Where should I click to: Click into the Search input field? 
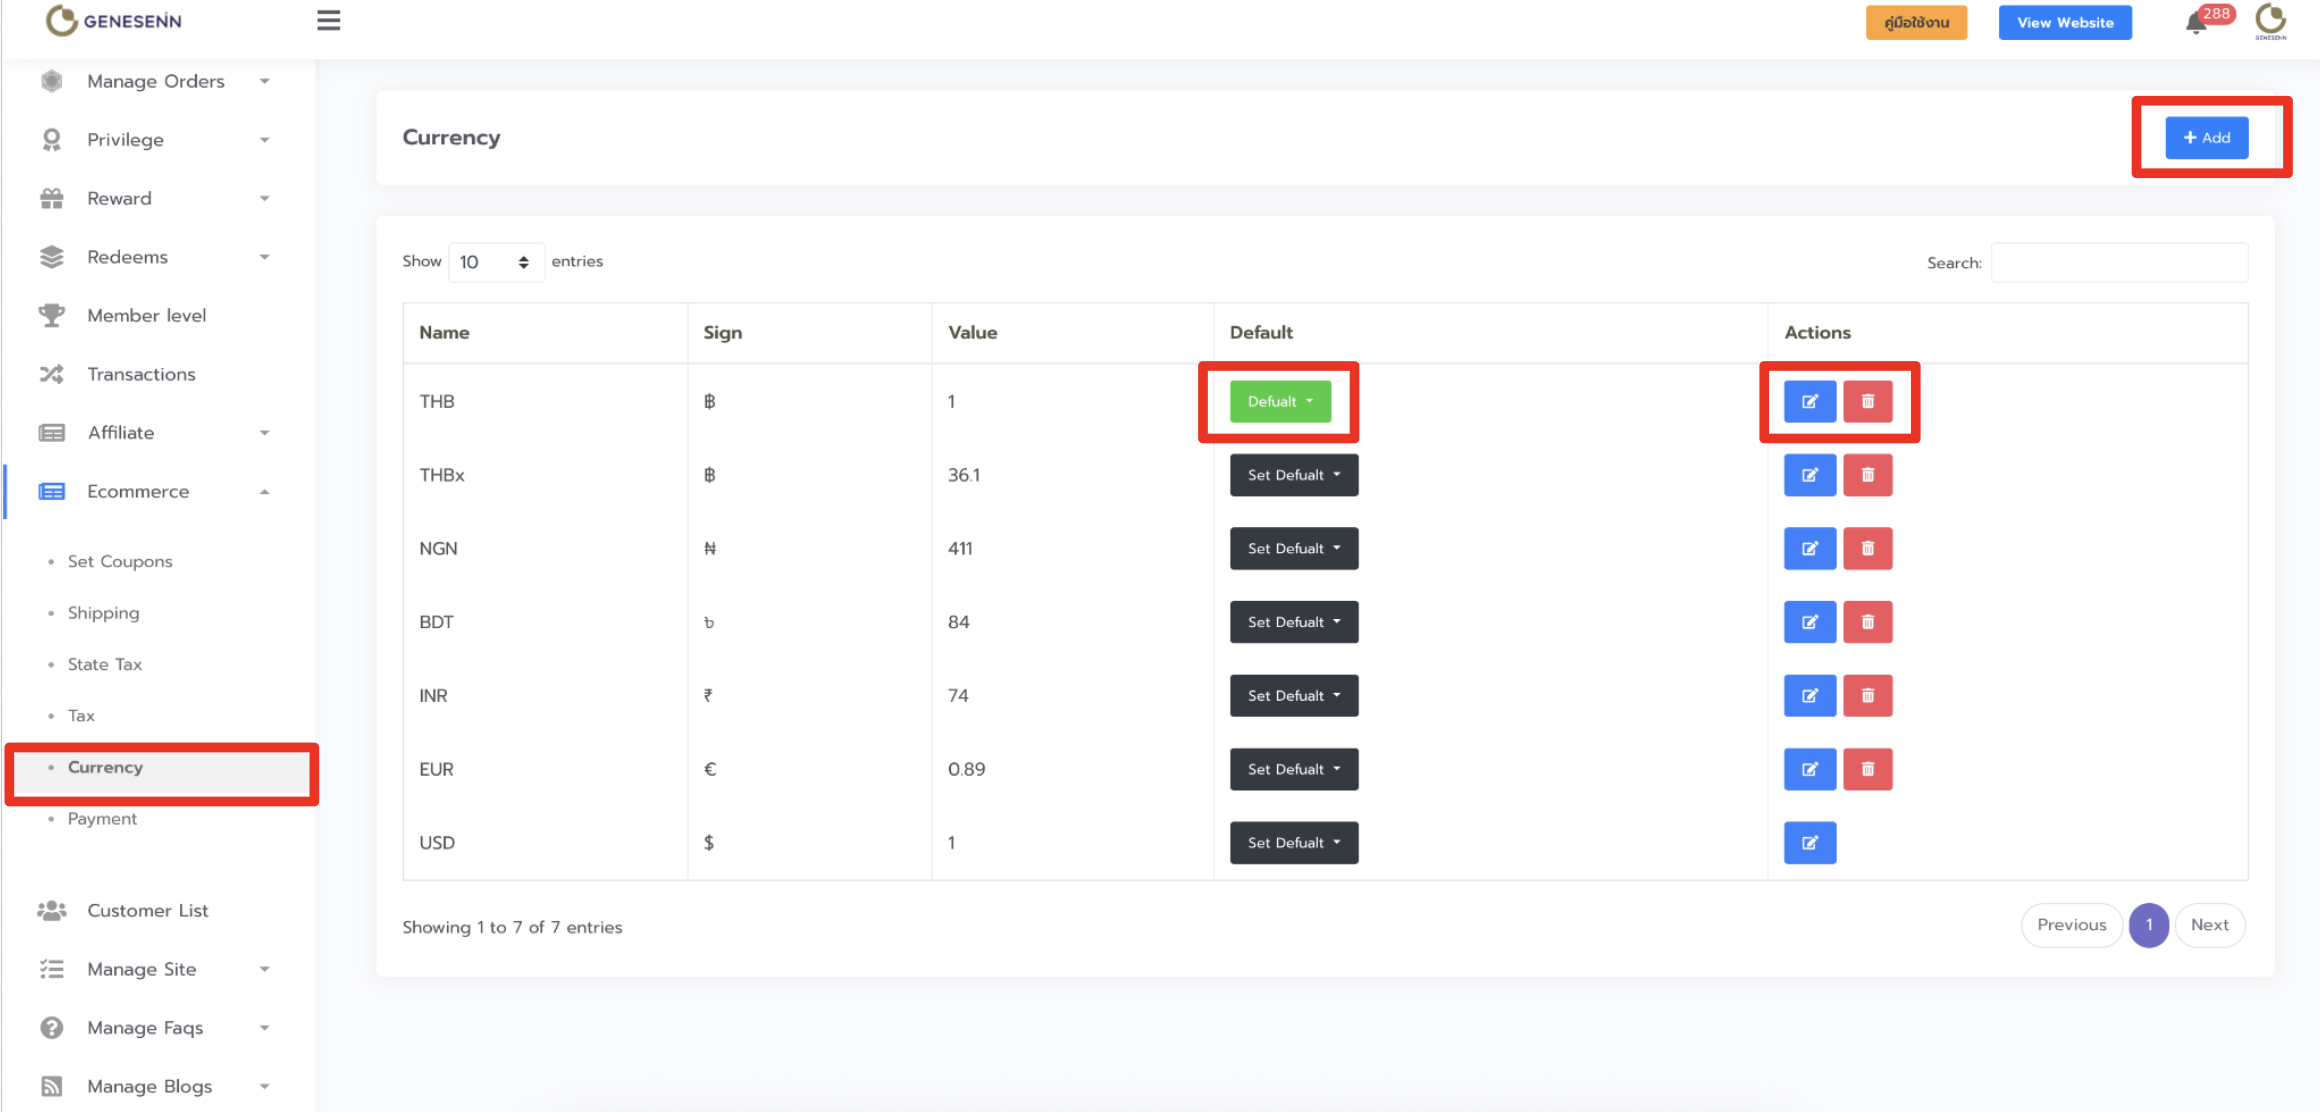pyautogui.click(x=2118, y=263)
